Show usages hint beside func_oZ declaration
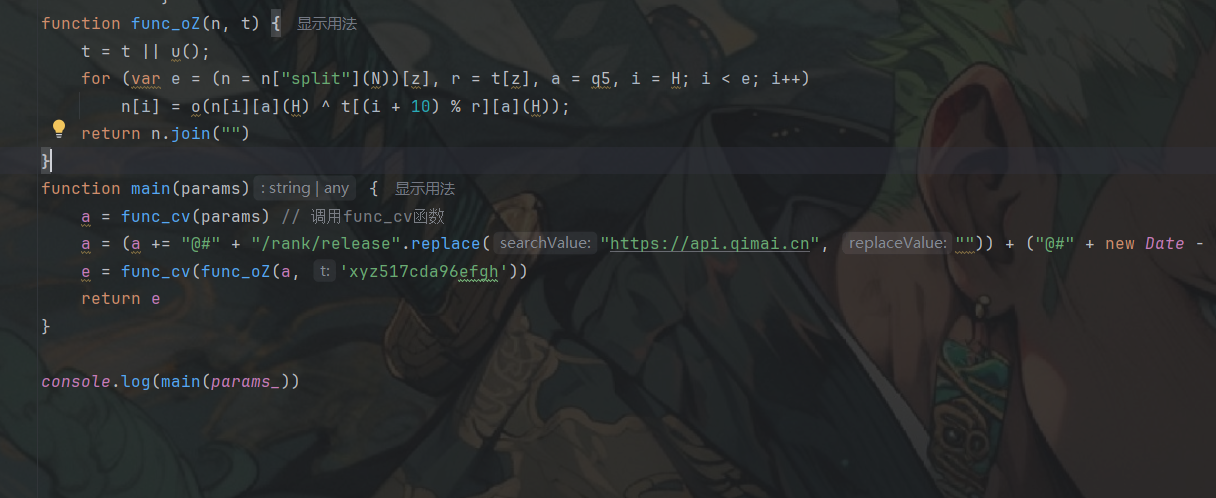 326,23
